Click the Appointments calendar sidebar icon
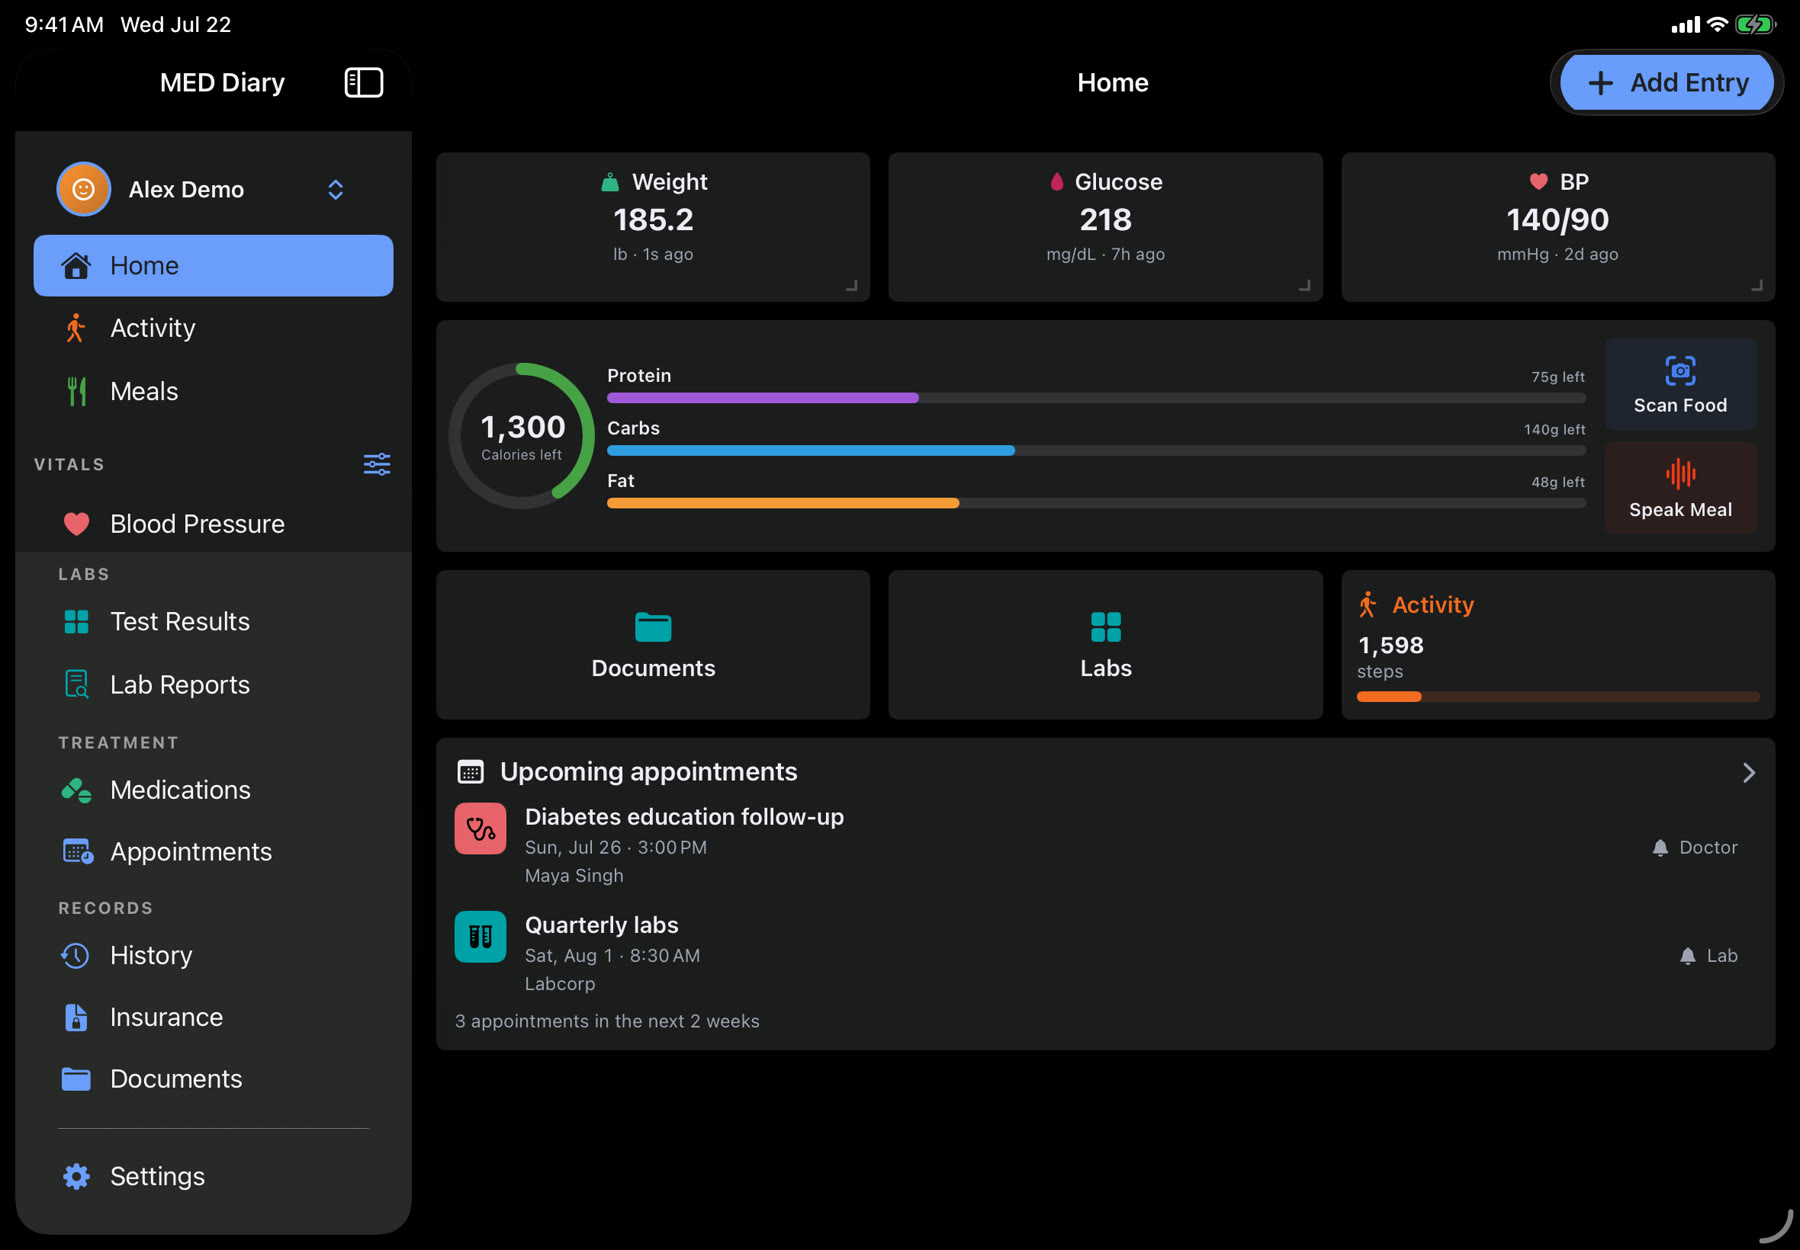 tap(78, 852)
